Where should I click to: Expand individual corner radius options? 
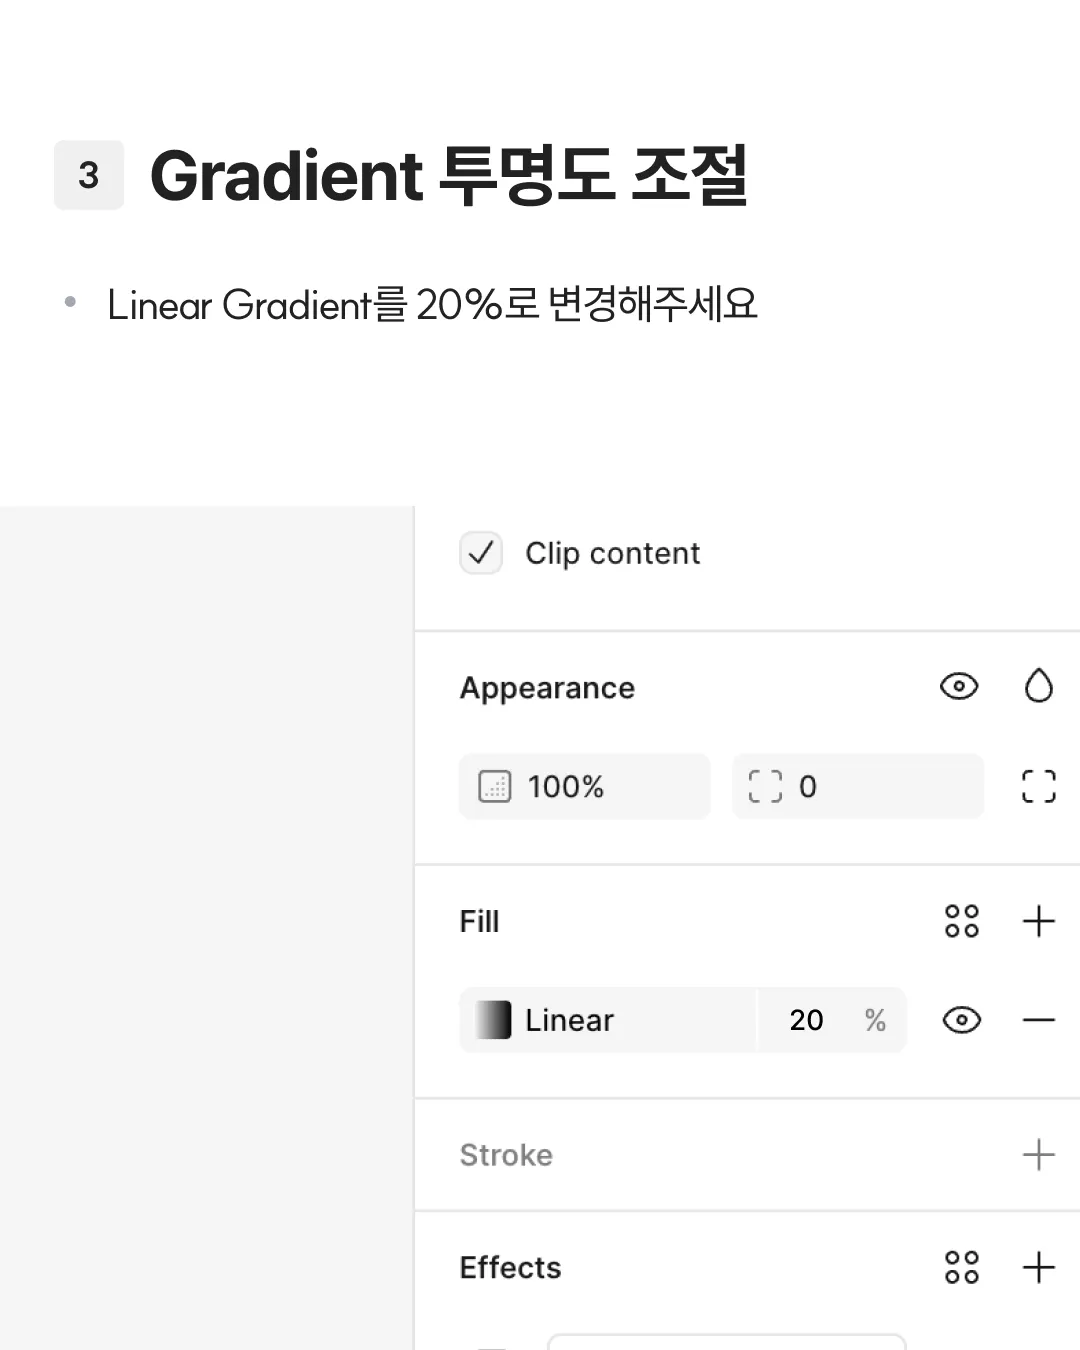pos(1039,787)
